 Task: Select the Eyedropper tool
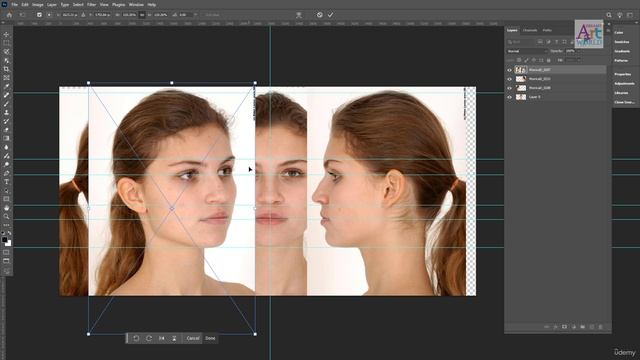coord(6,87)
